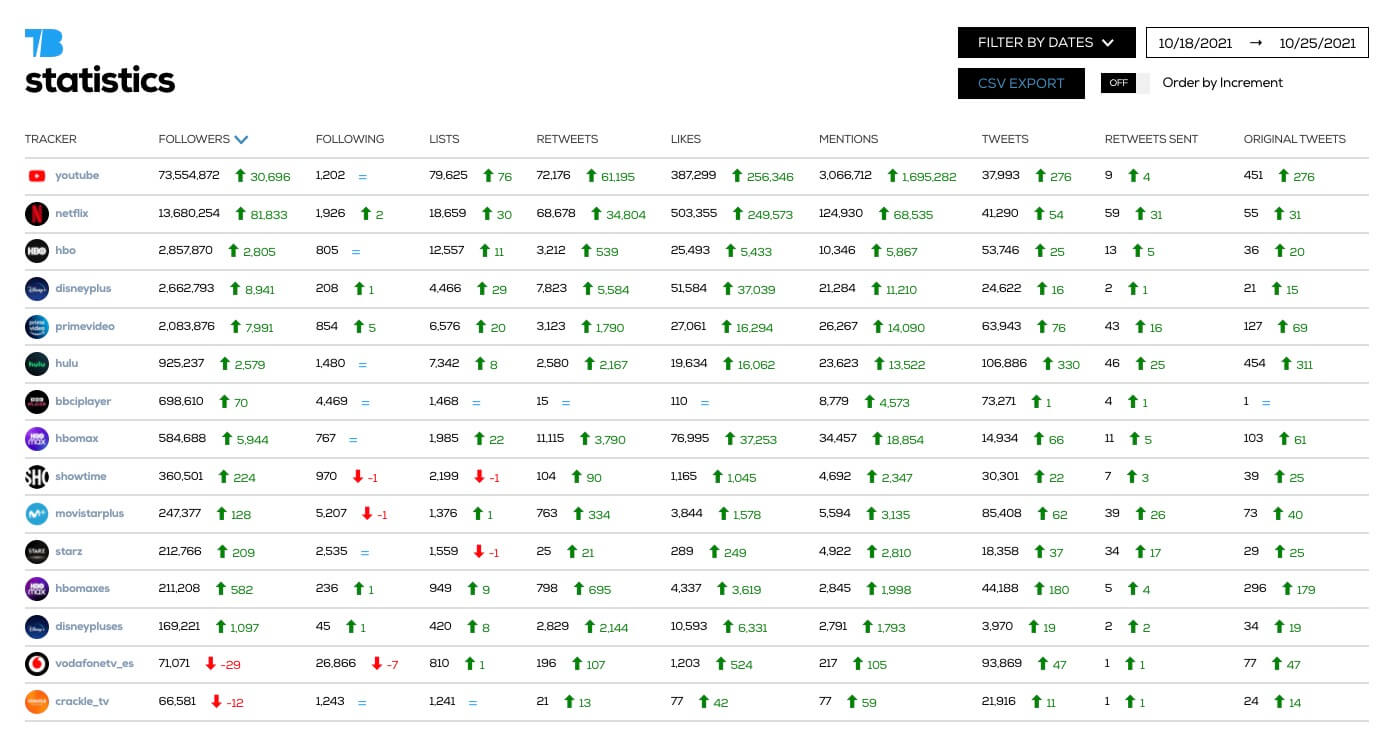This screenshot has height=750, width=1388.
Task: Click the end date 10/25/2021
Action: 1317,43
